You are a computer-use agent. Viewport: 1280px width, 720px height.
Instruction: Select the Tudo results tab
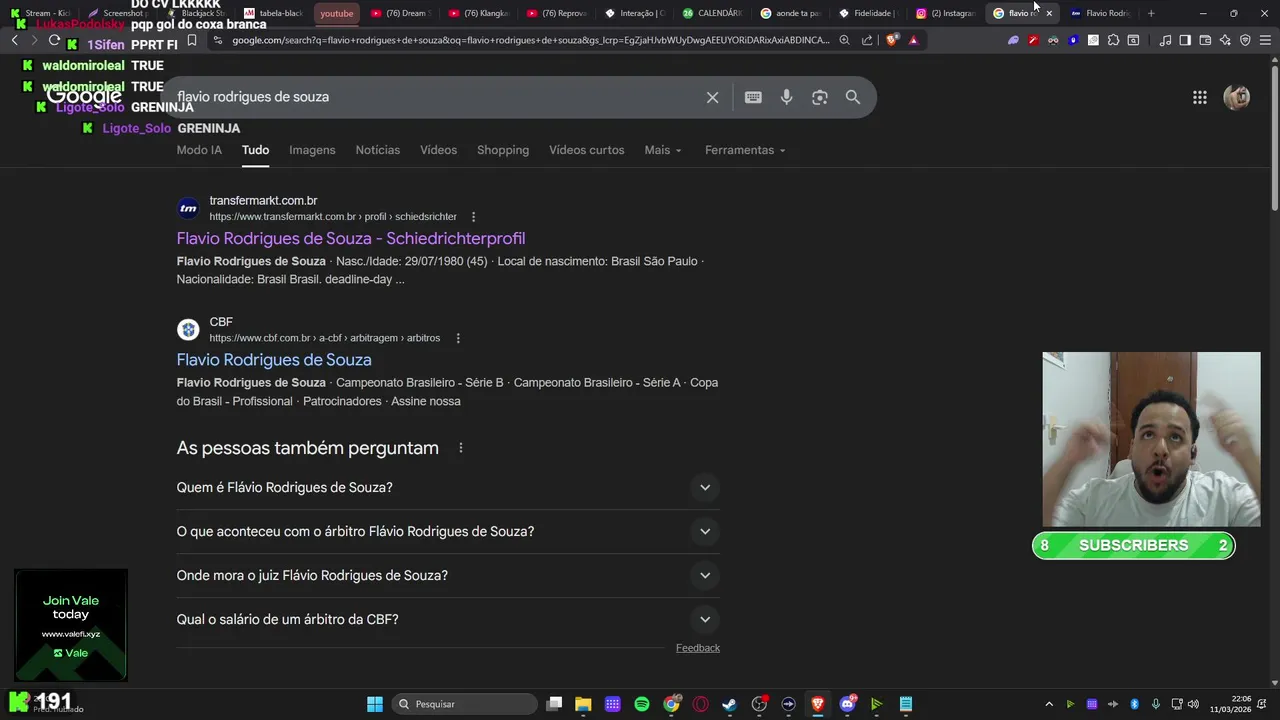pos(255,150)
